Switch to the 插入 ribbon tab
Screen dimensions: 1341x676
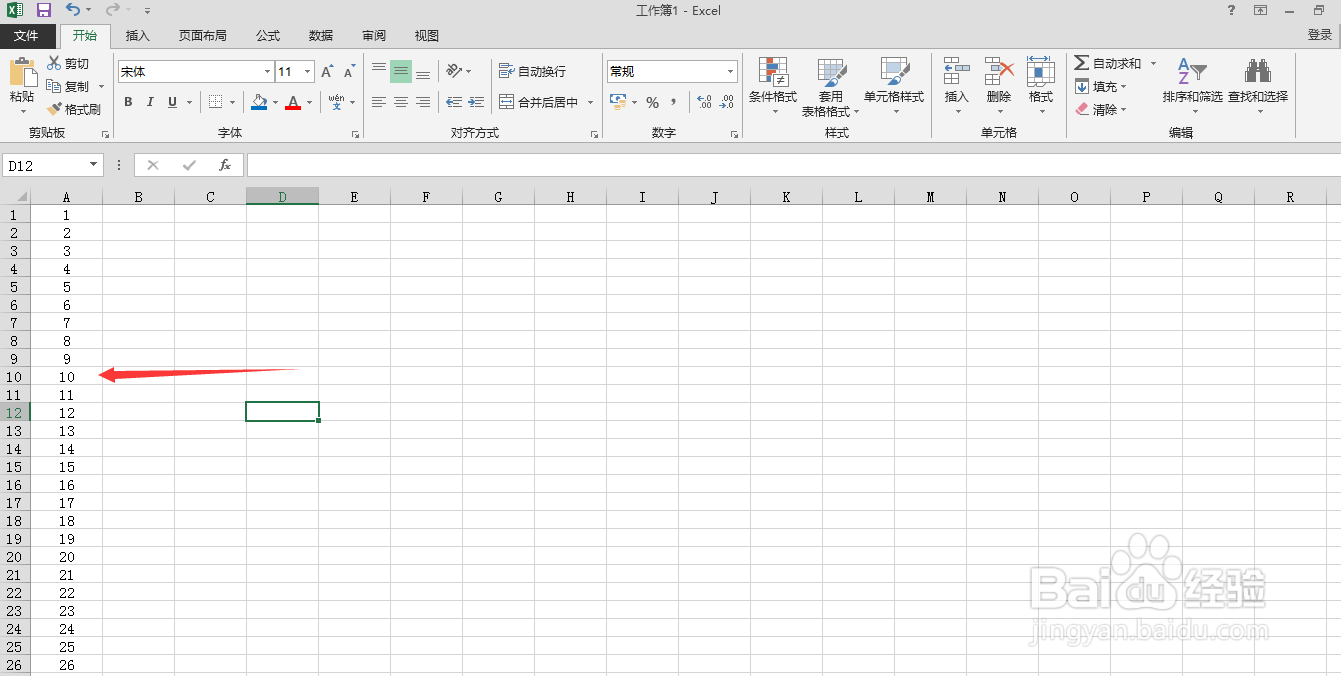point(137,35)
